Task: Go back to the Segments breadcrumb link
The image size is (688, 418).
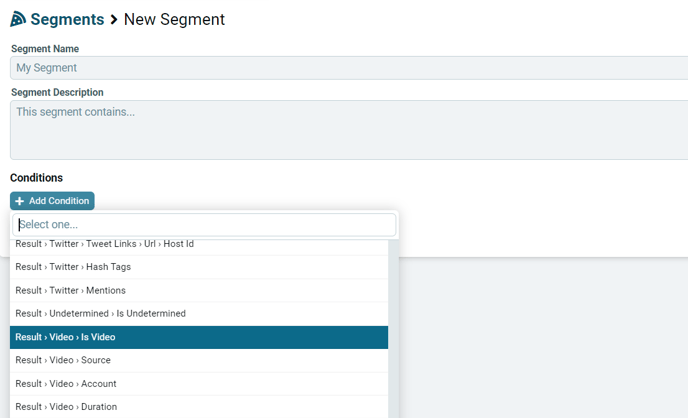Action: [x=67, y=19]
